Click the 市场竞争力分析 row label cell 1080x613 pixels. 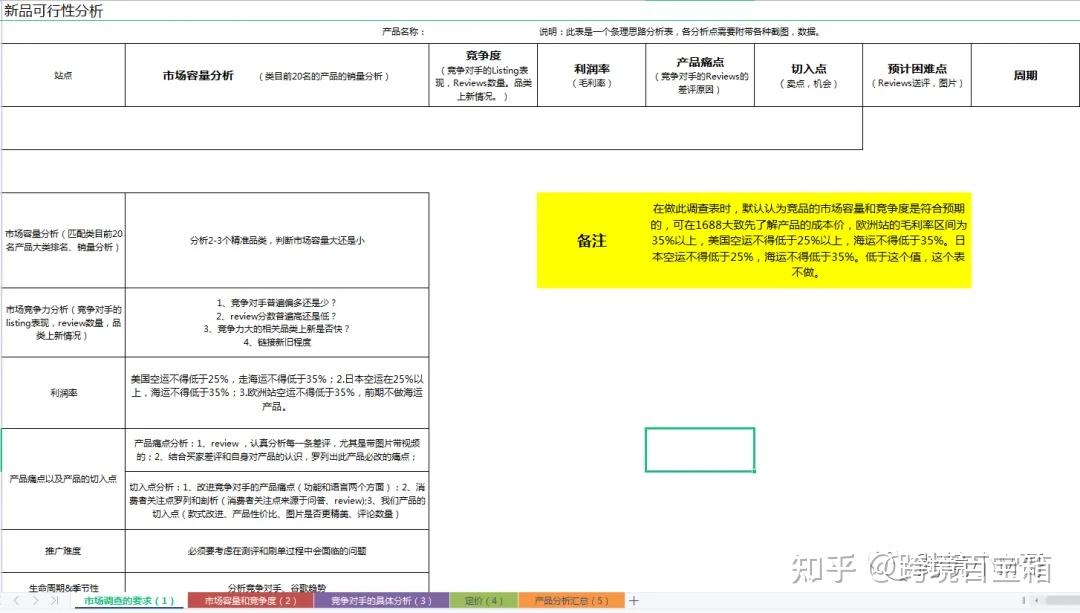click(x=63, y=322)
